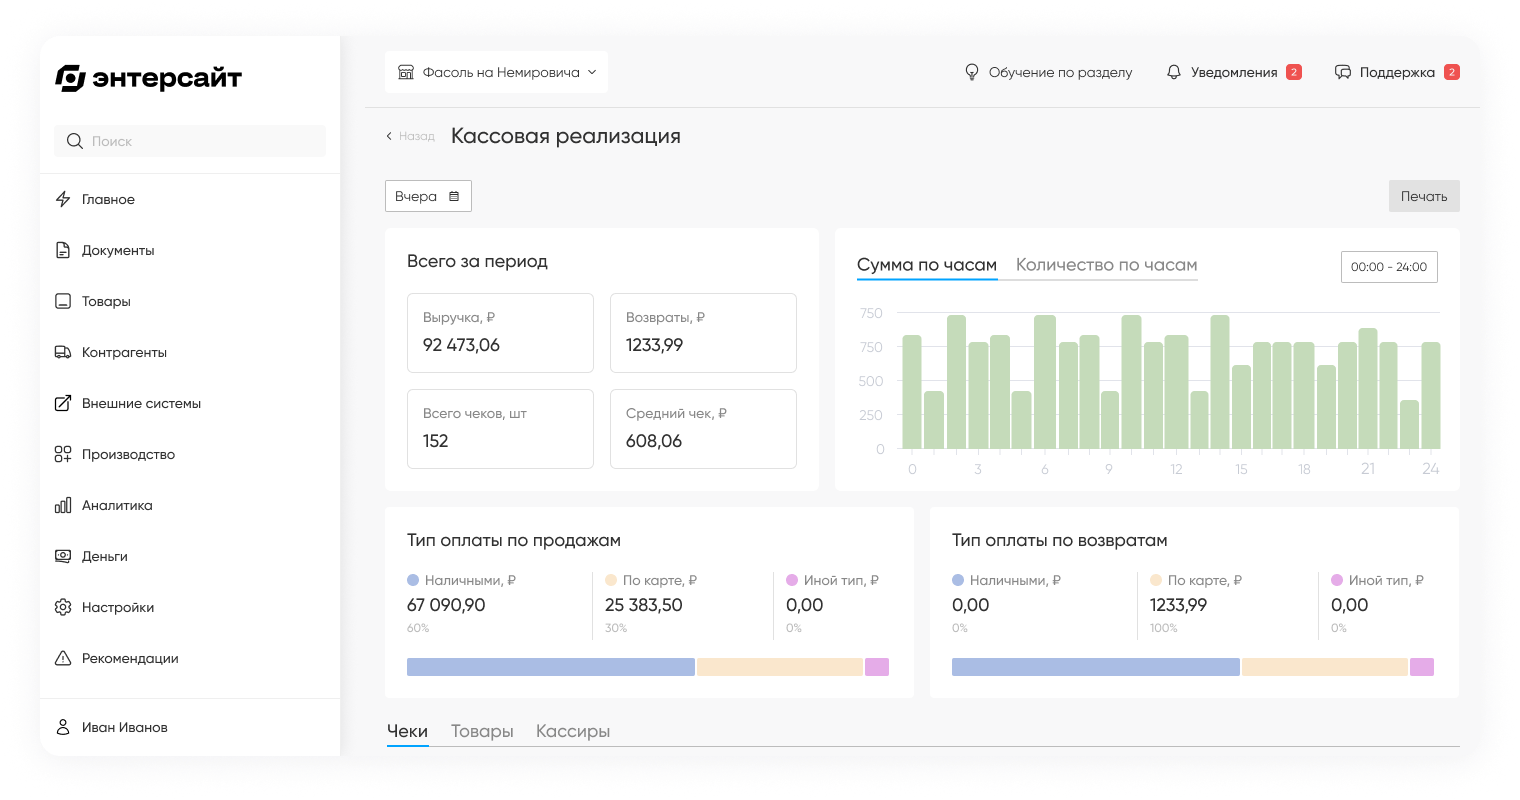Click the search magnifier icon
Viewport: 1520px width, 800px height.
click(75, 141)
